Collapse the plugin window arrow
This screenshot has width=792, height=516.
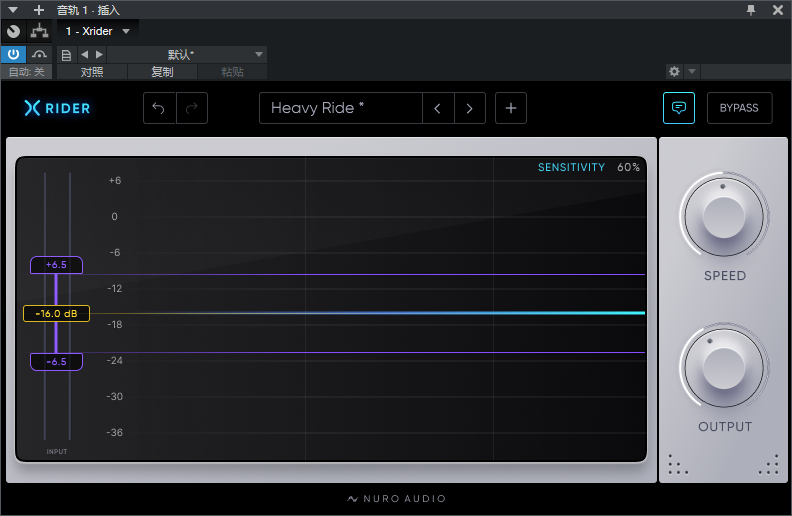(x=13, y=10)
